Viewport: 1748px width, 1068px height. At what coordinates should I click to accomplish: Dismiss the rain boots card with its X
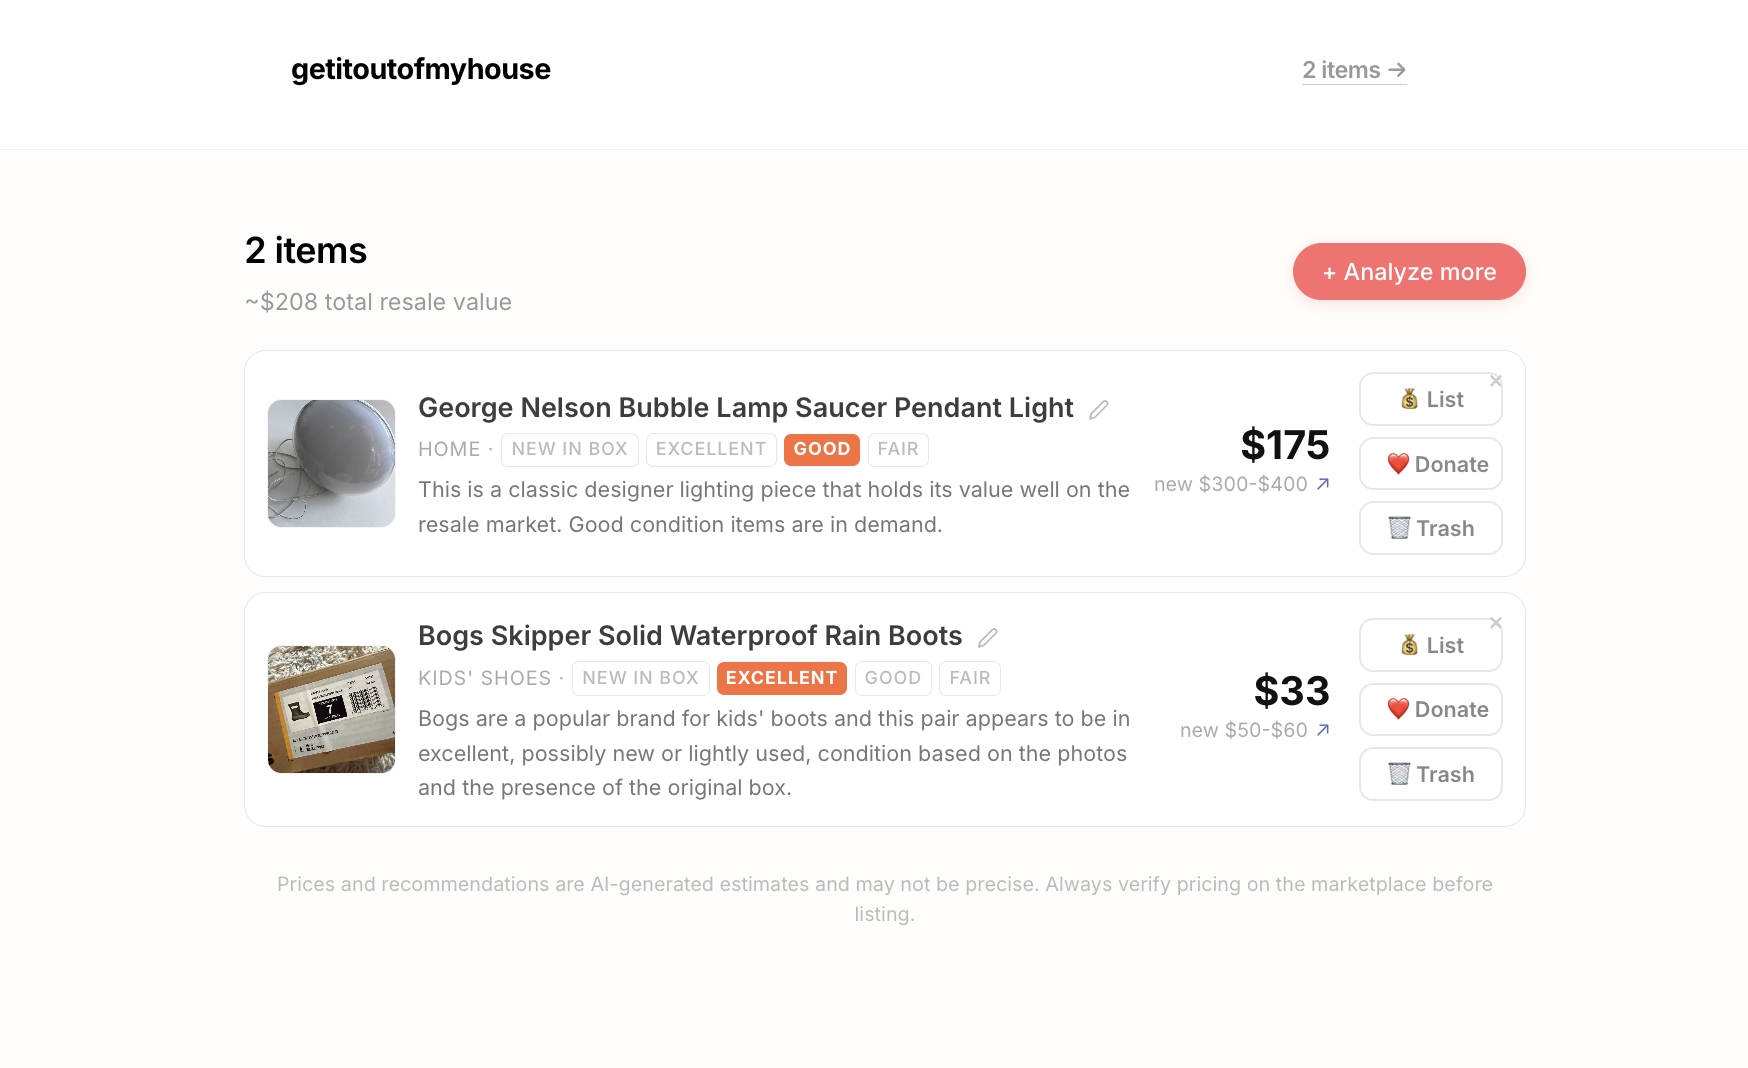click(1496, 622)
